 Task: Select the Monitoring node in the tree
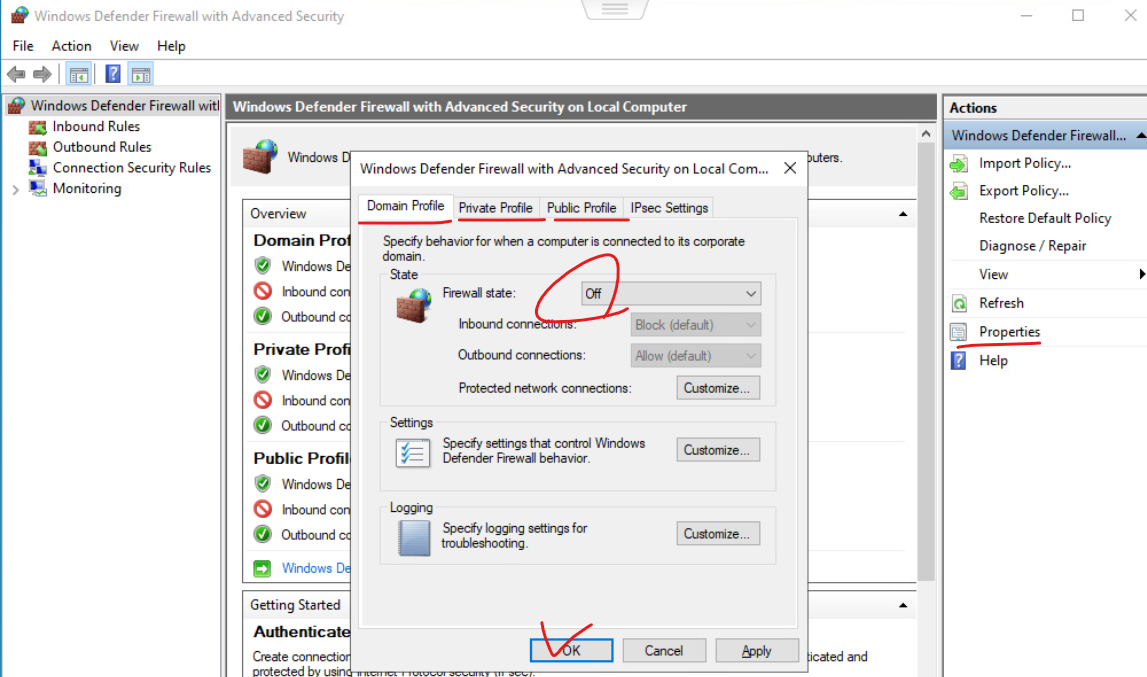coord(86,188)
